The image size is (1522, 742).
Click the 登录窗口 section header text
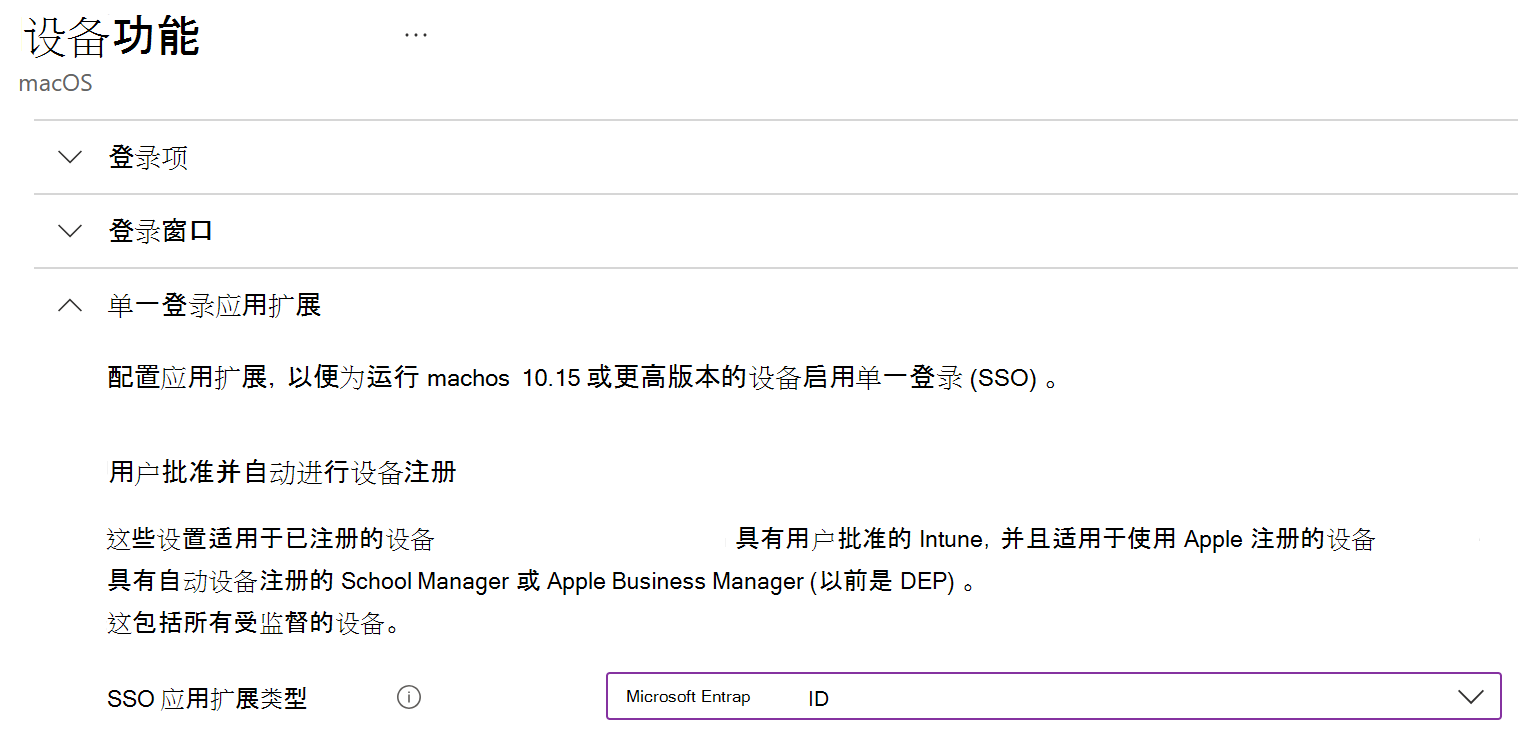(x=160, y=231)
